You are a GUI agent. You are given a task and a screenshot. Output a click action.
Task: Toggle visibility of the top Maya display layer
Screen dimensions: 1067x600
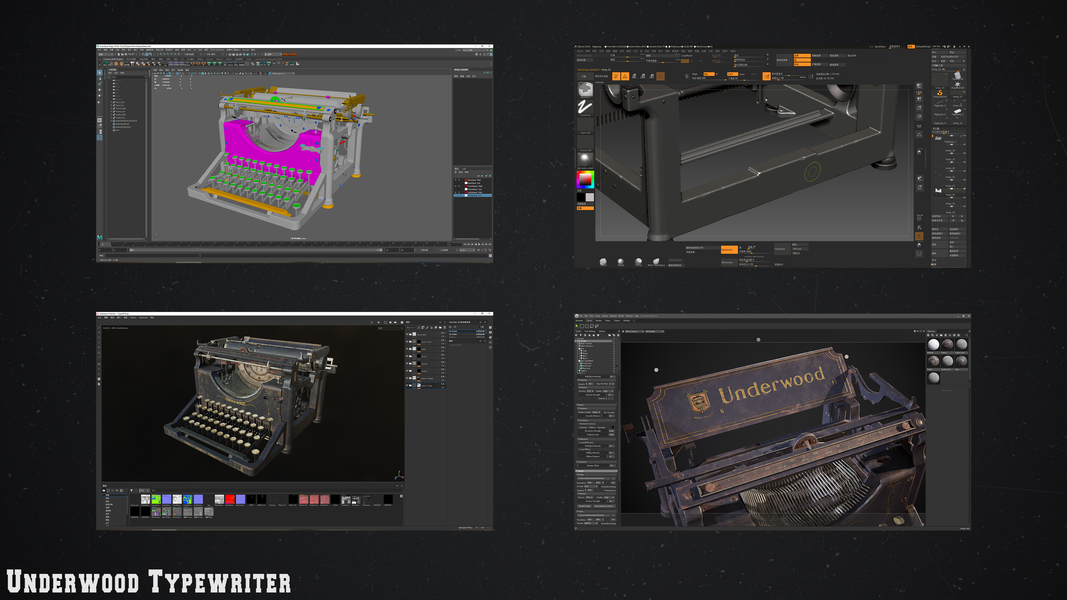tap(456, 180)
